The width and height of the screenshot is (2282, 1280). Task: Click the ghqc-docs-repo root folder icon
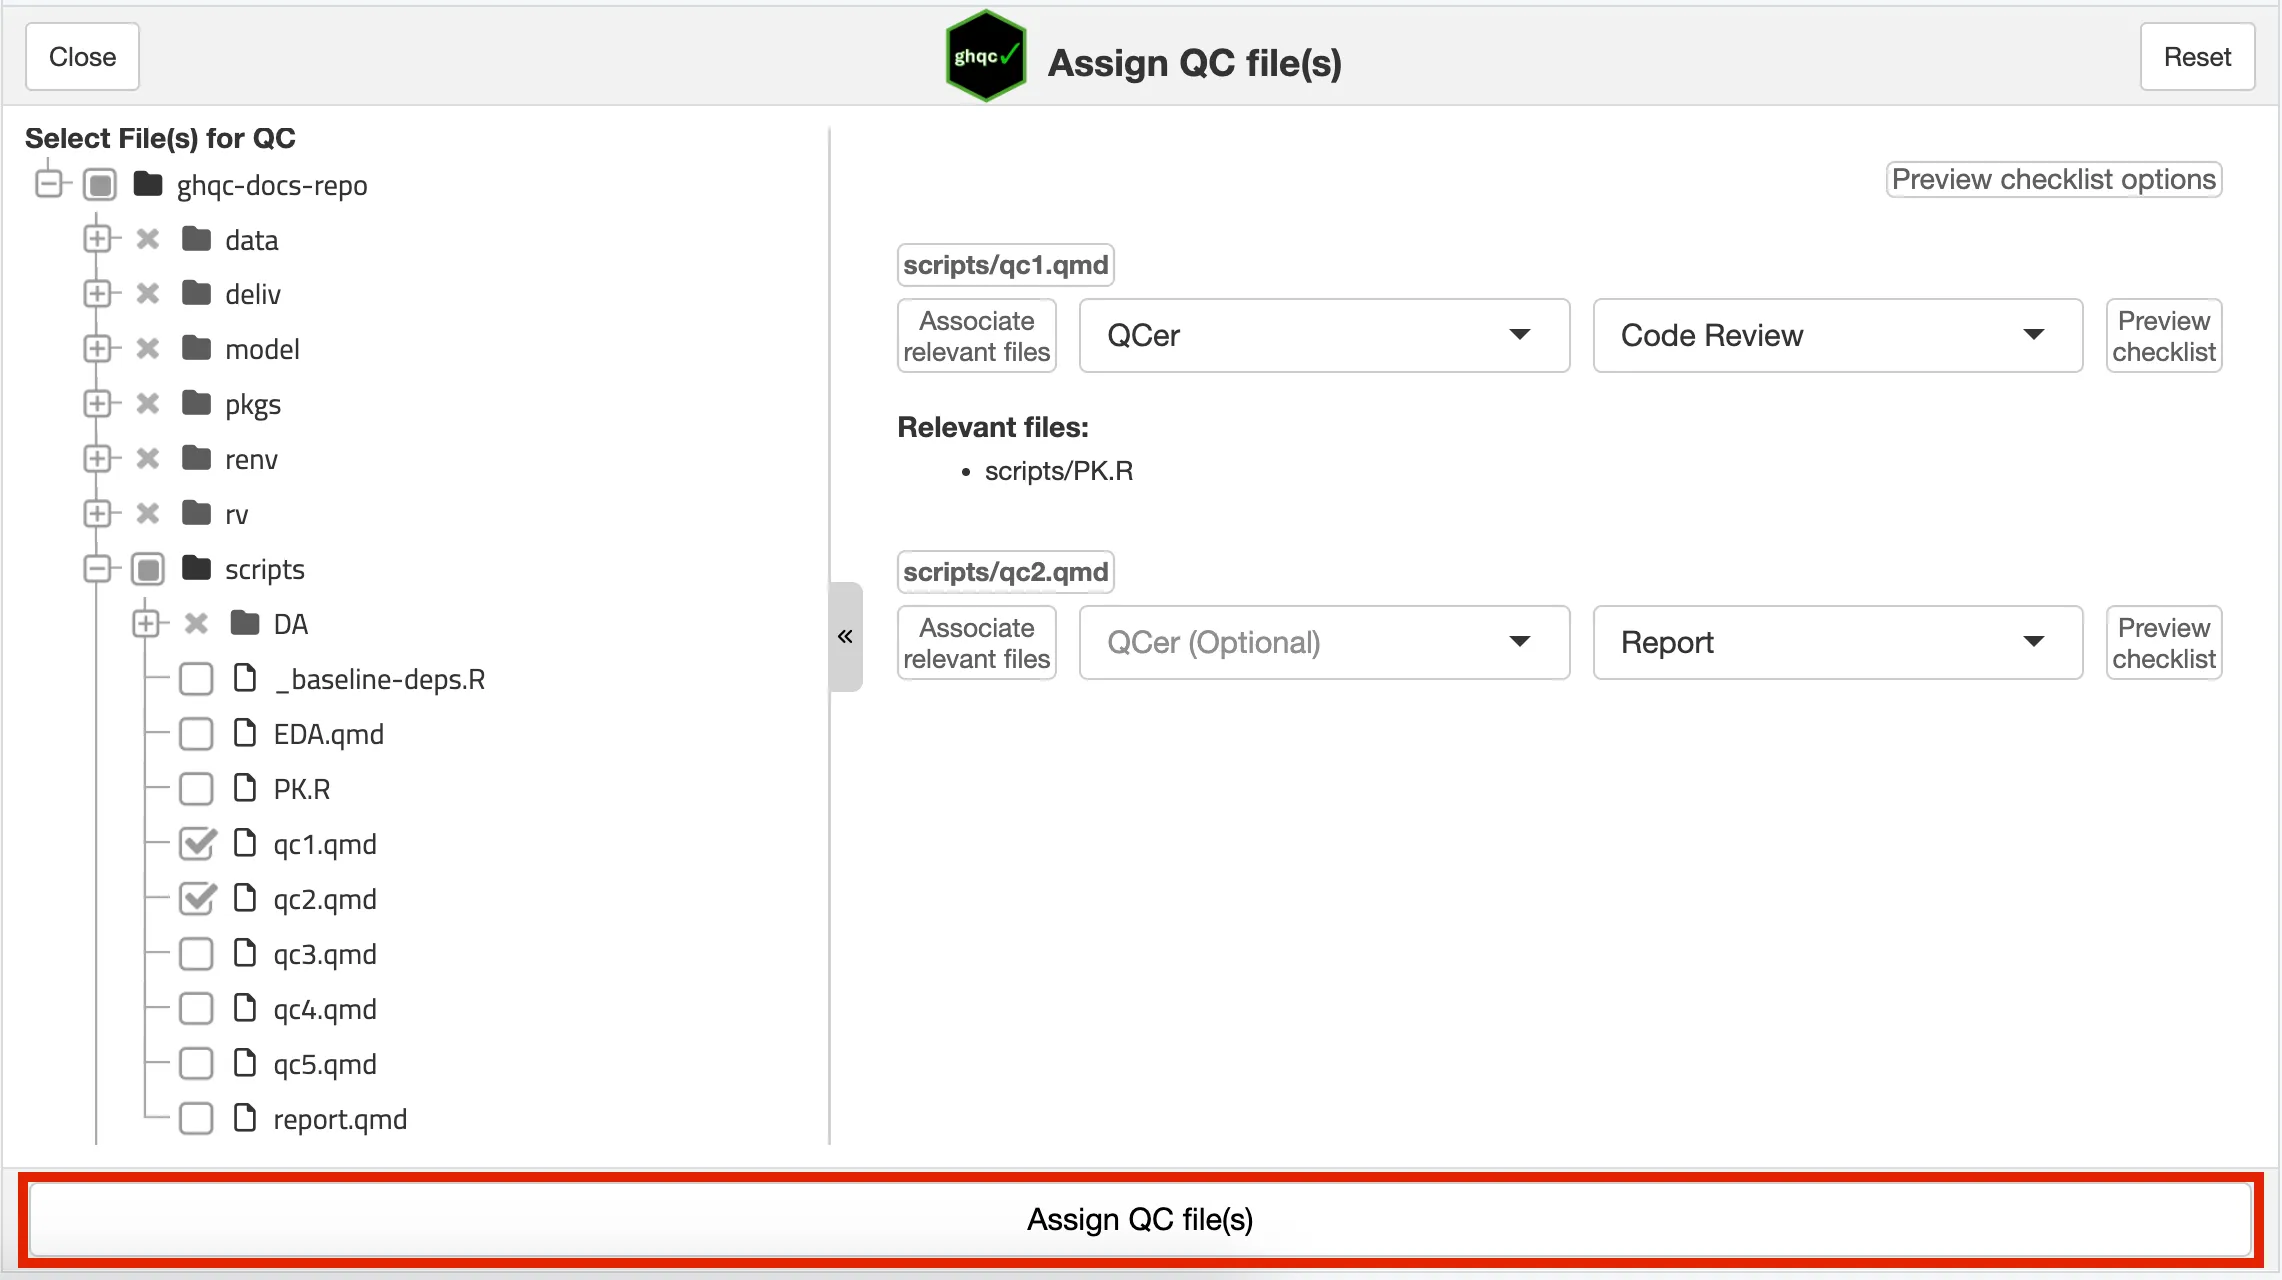coord(148,184)
